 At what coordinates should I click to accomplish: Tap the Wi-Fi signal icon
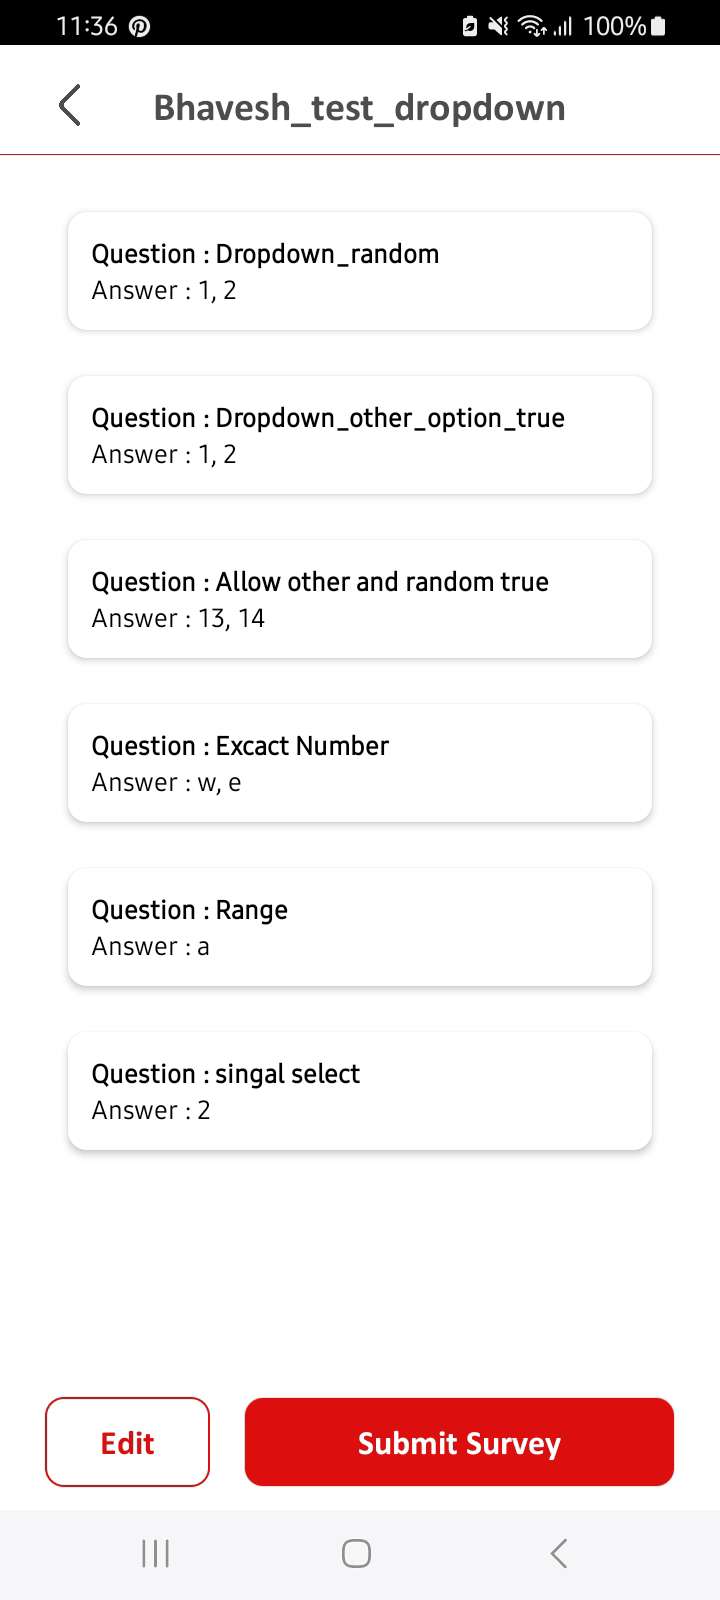coord(531,27)
